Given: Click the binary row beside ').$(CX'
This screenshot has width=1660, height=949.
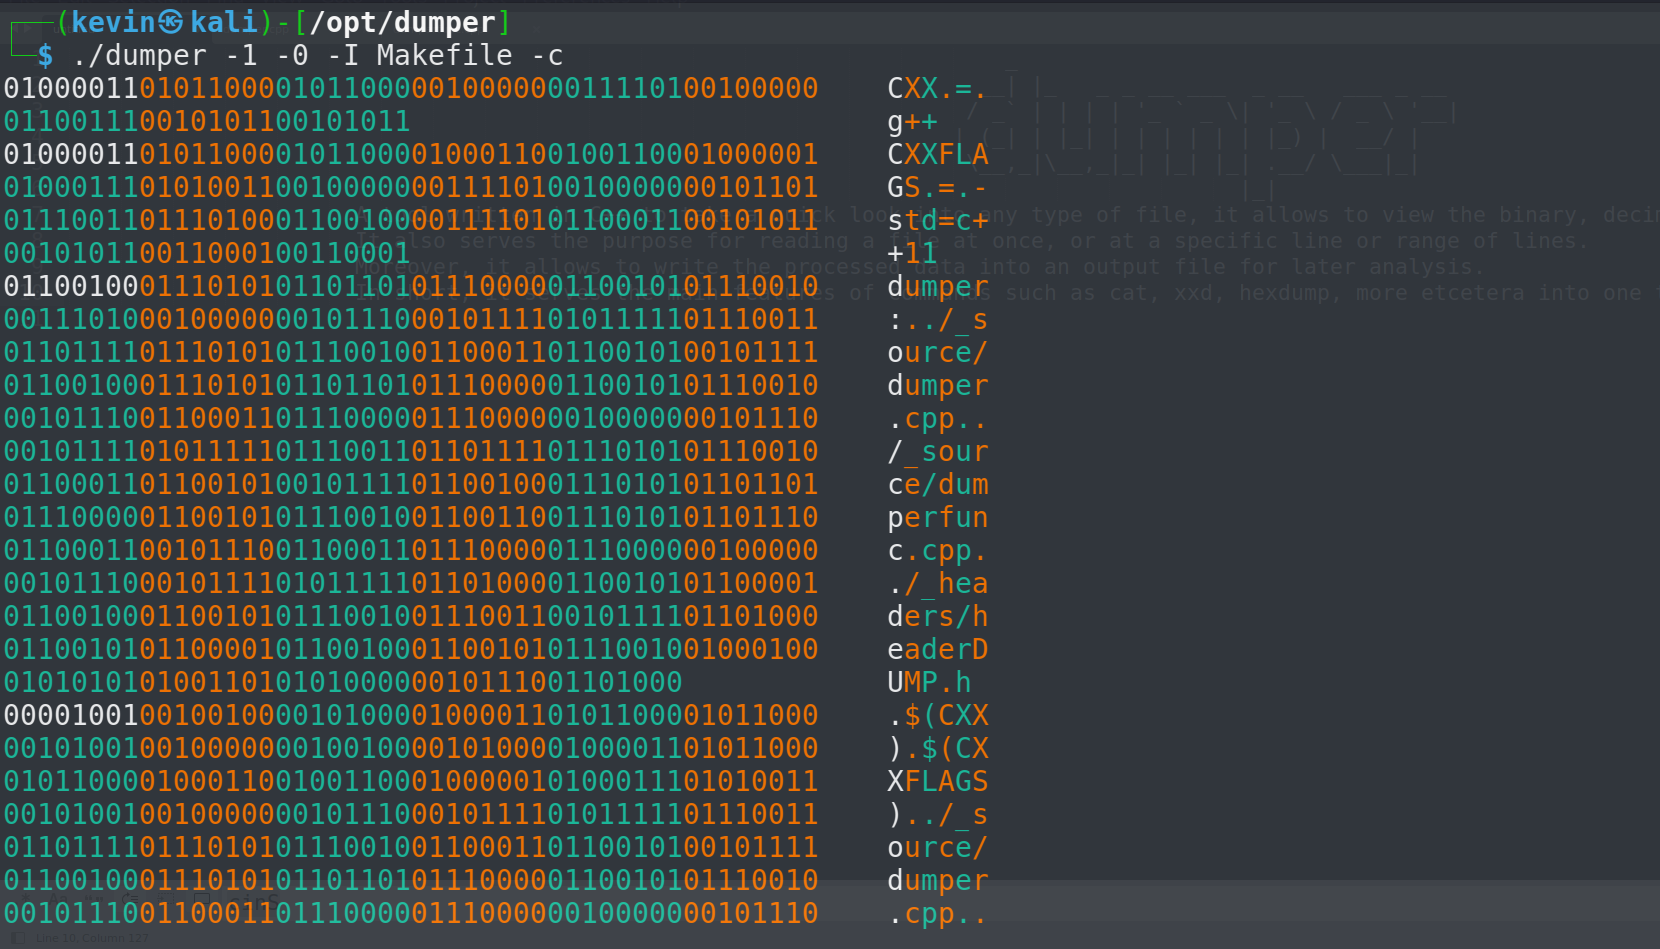Looking at the screenshot, I should (x=411, y=748).
